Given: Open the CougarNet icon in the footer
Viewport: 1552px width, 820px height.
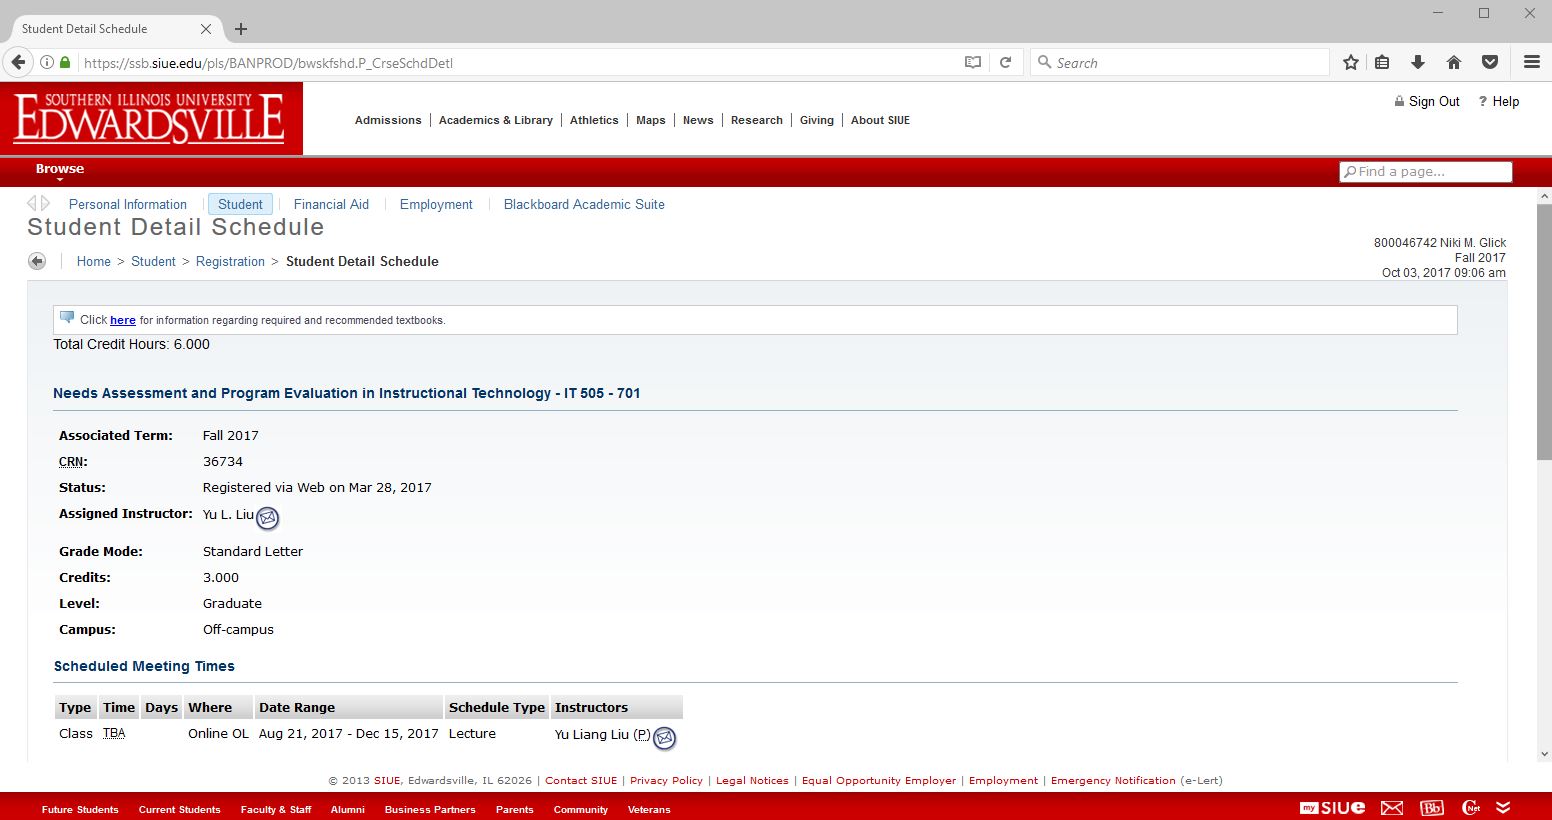Looking at the screenshot, I should point(1470,808).
